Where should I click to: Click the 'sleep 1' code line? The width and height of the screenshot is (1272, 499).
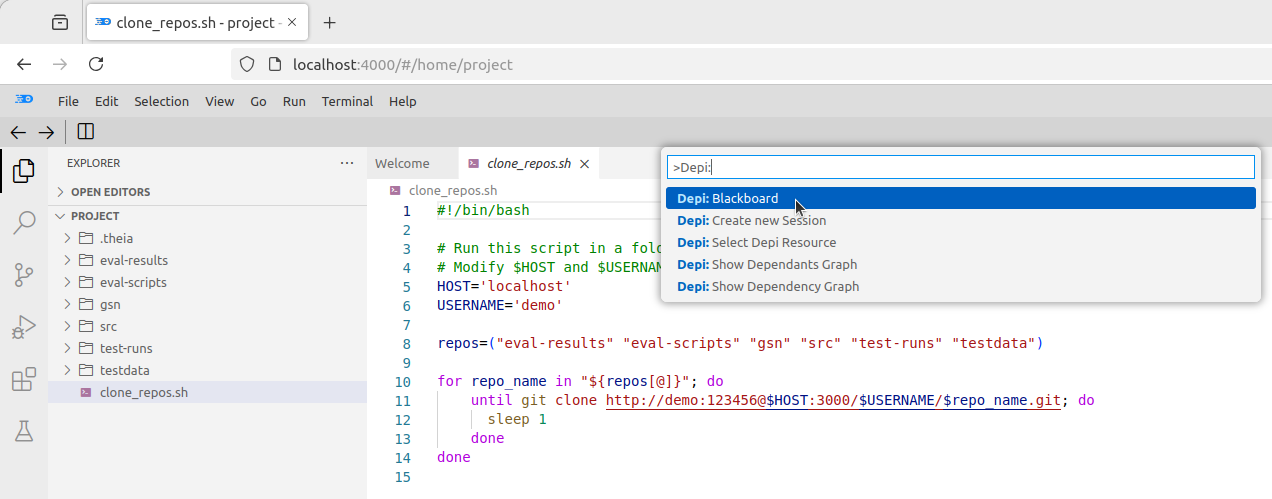coord(517,420)
